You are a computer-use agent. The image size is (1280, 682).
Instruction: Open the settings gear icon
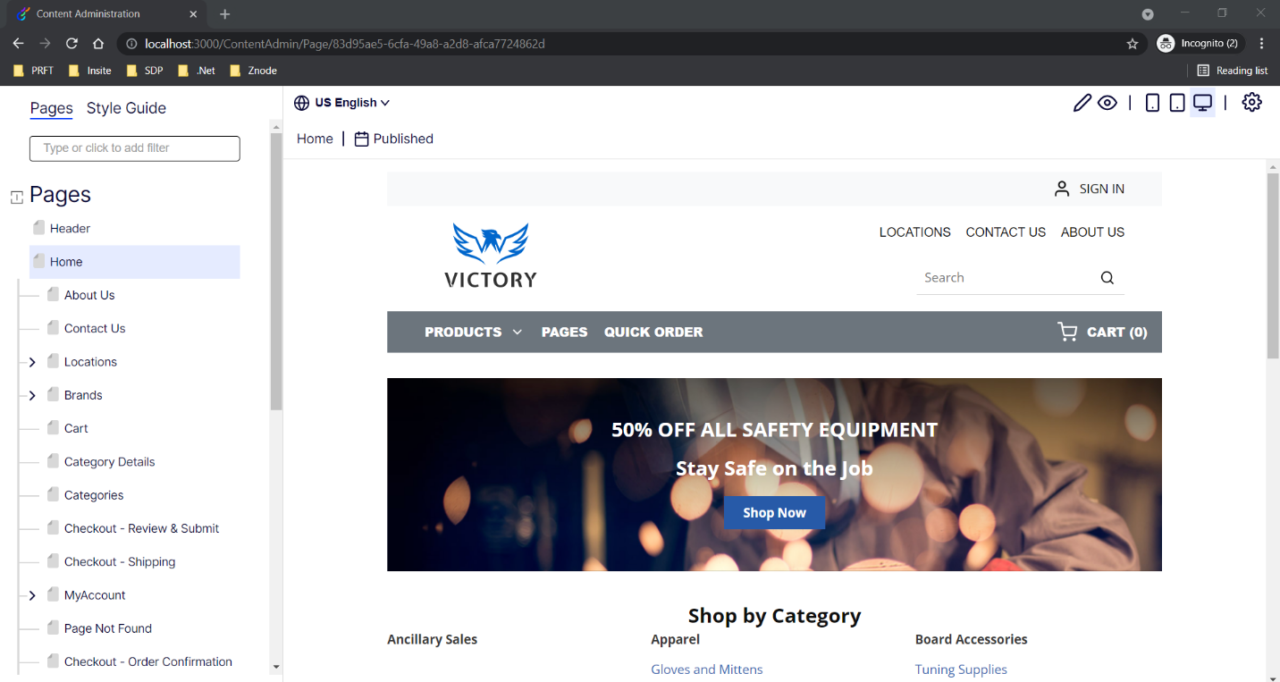1252,102
